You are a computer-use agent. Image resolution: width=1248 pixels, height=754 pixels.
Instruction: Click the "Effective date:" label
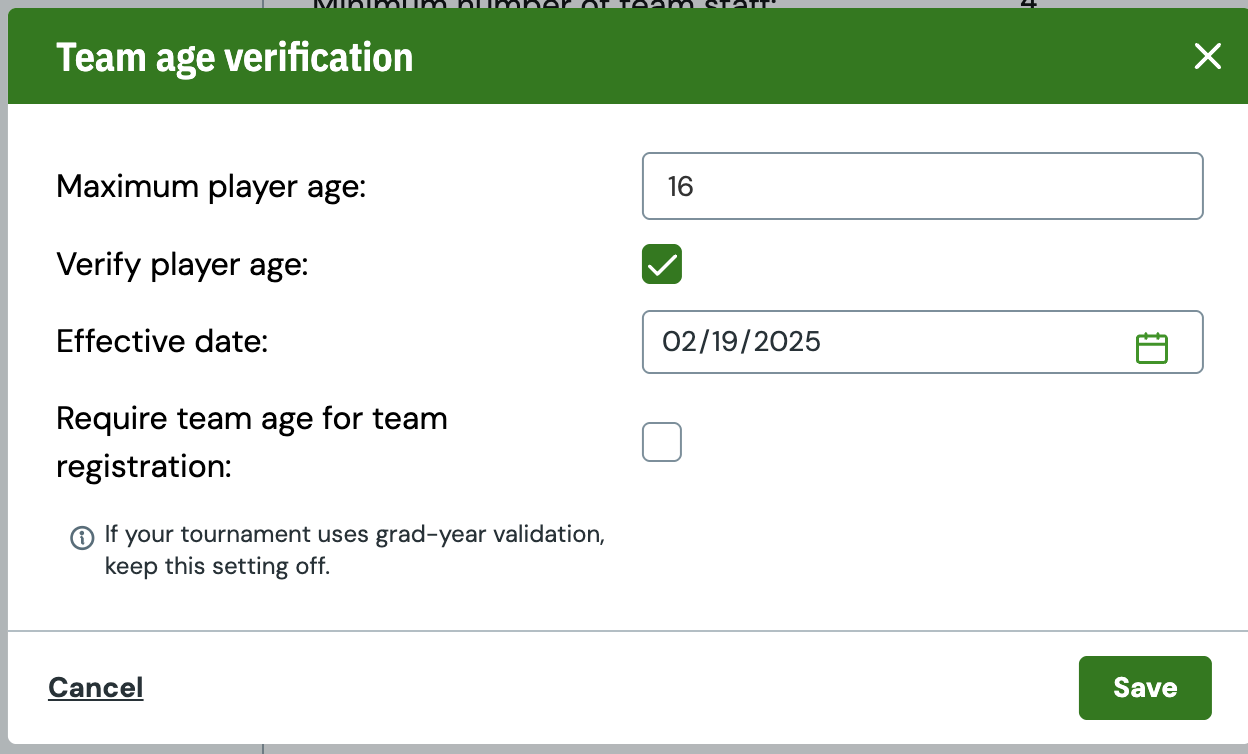[x=163, y=342]
